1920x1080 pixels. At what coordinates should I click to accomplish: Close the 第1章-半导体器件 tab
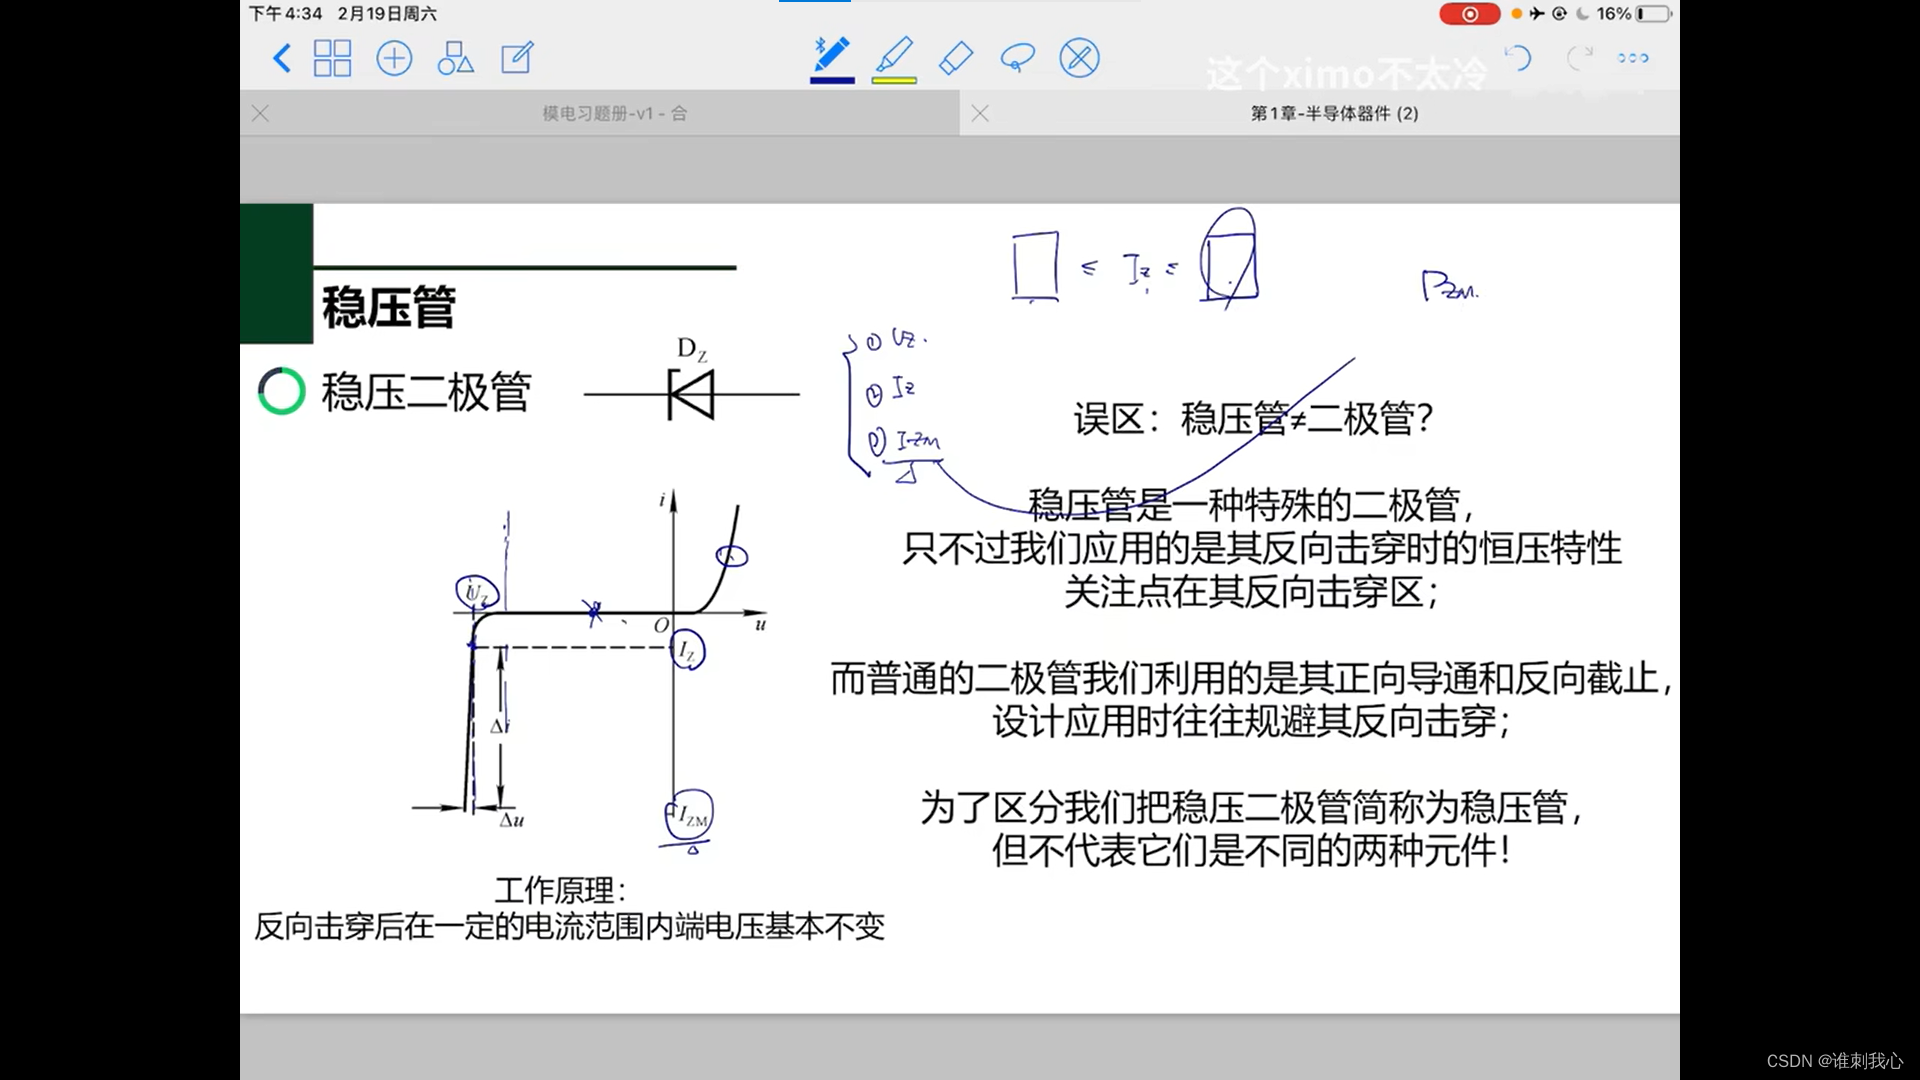(980, 114)
